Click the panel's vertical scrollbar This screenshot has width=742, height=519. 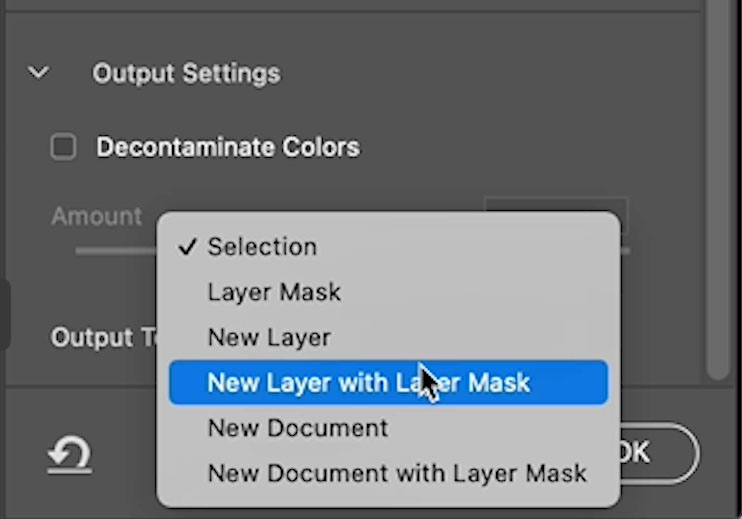[719, 189]
